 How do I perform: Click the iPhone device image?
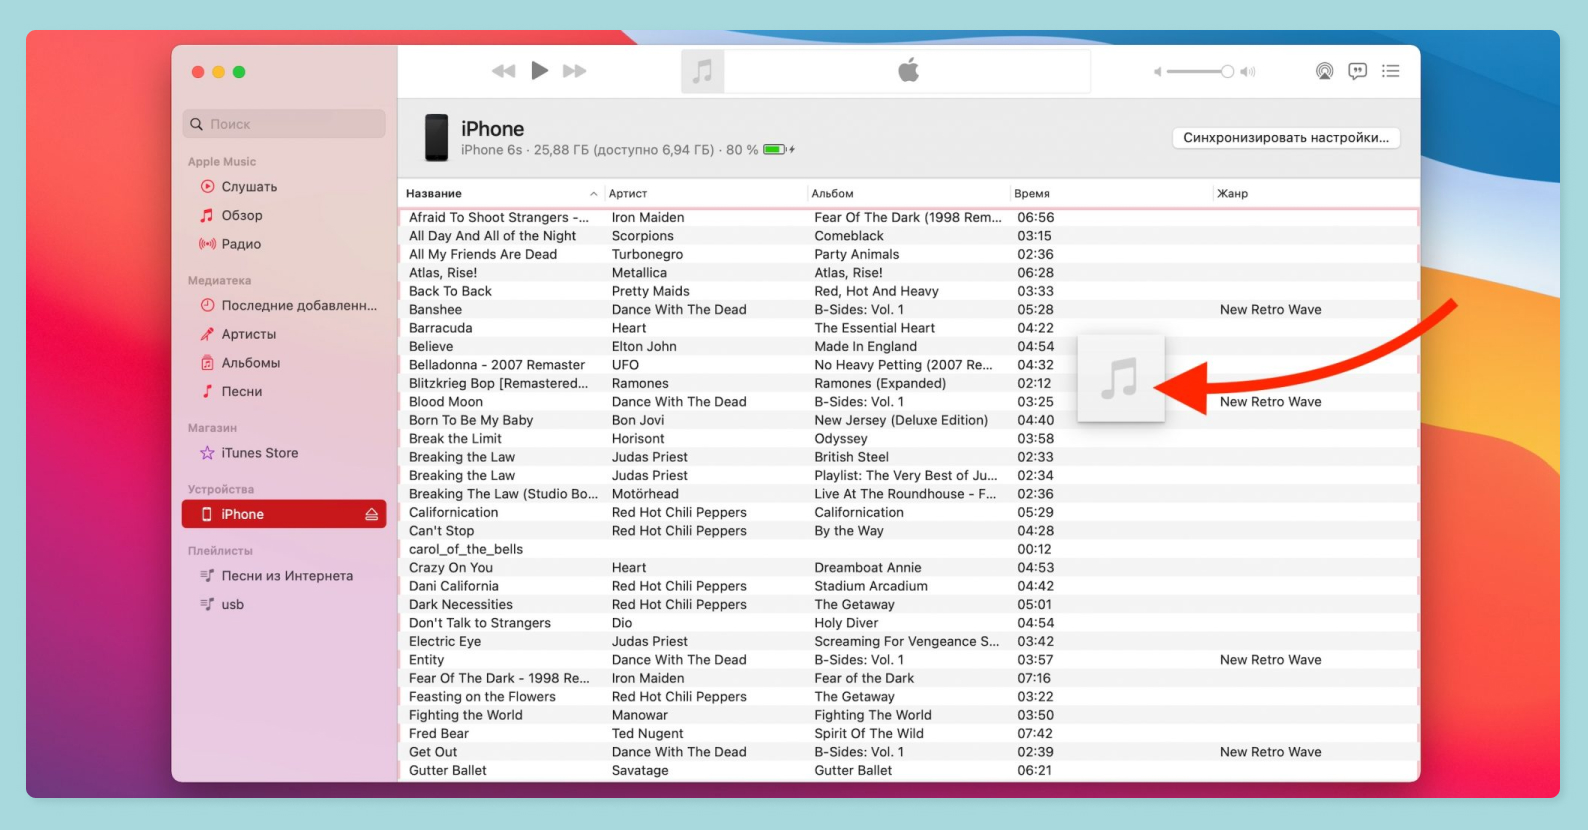(x=437, y=137)
